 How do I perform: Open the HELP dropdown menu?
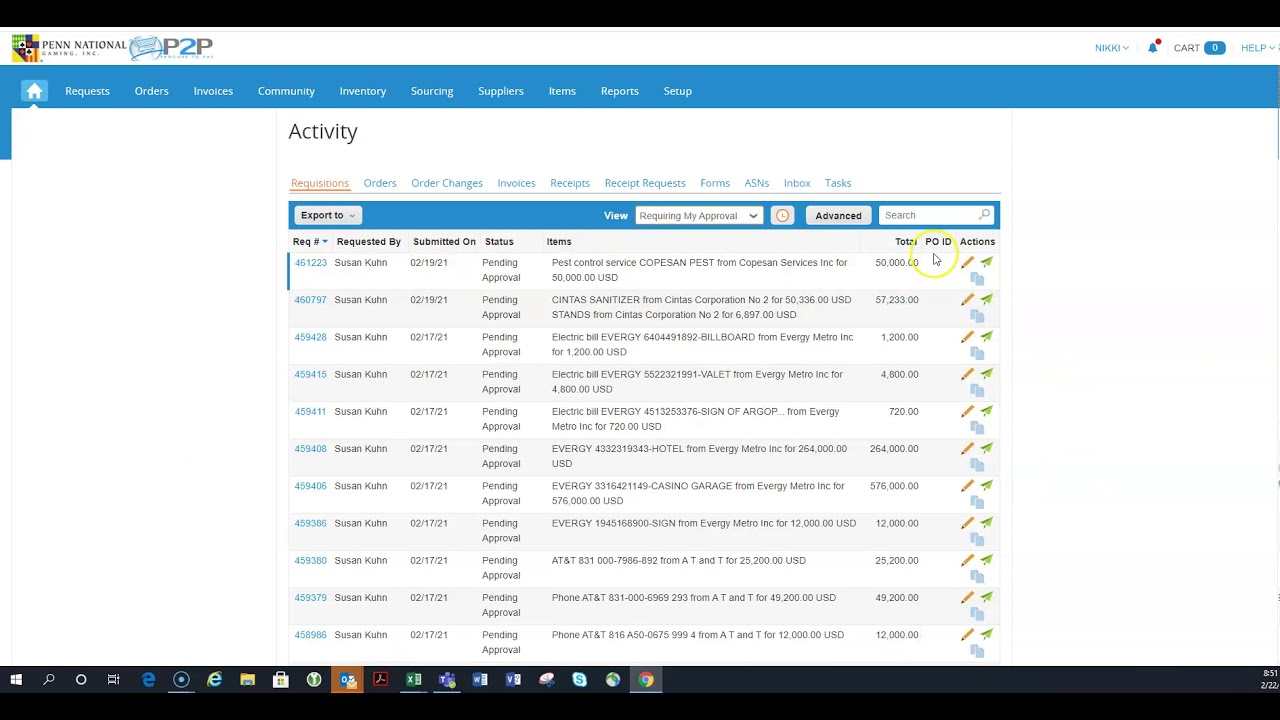1257,48
